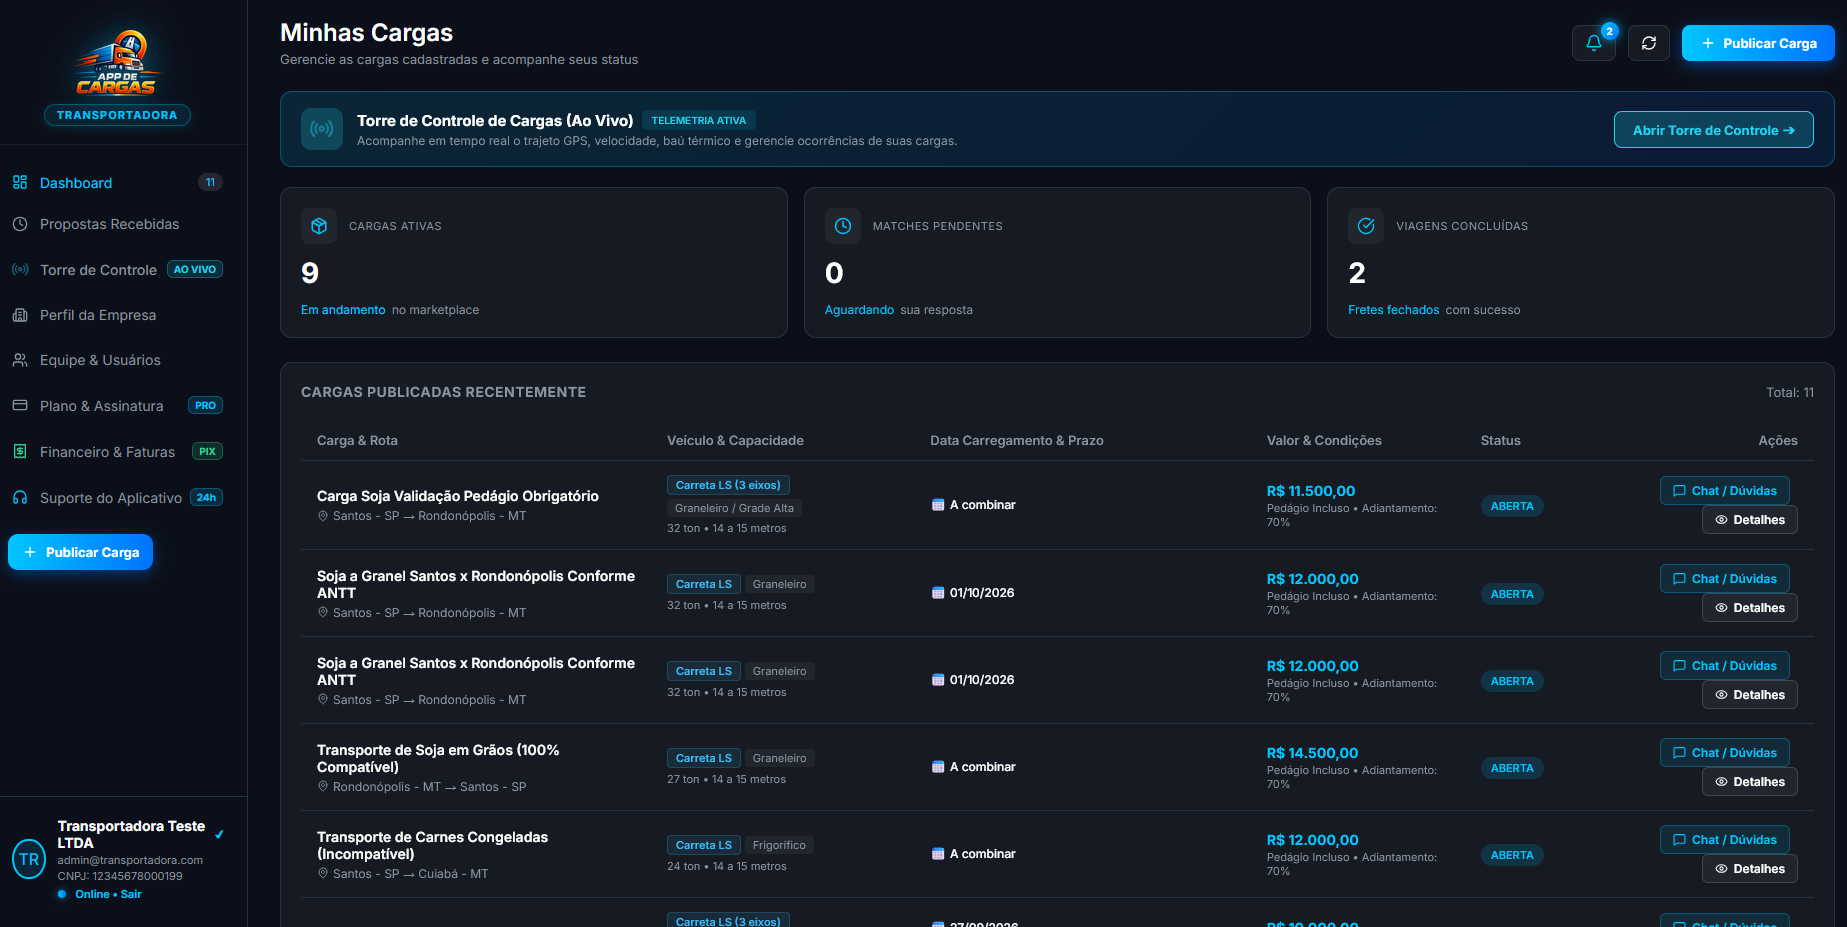The image size is (1847, 927).
Task: Click the Equipe & Usuários people icon
Action: 20,360
